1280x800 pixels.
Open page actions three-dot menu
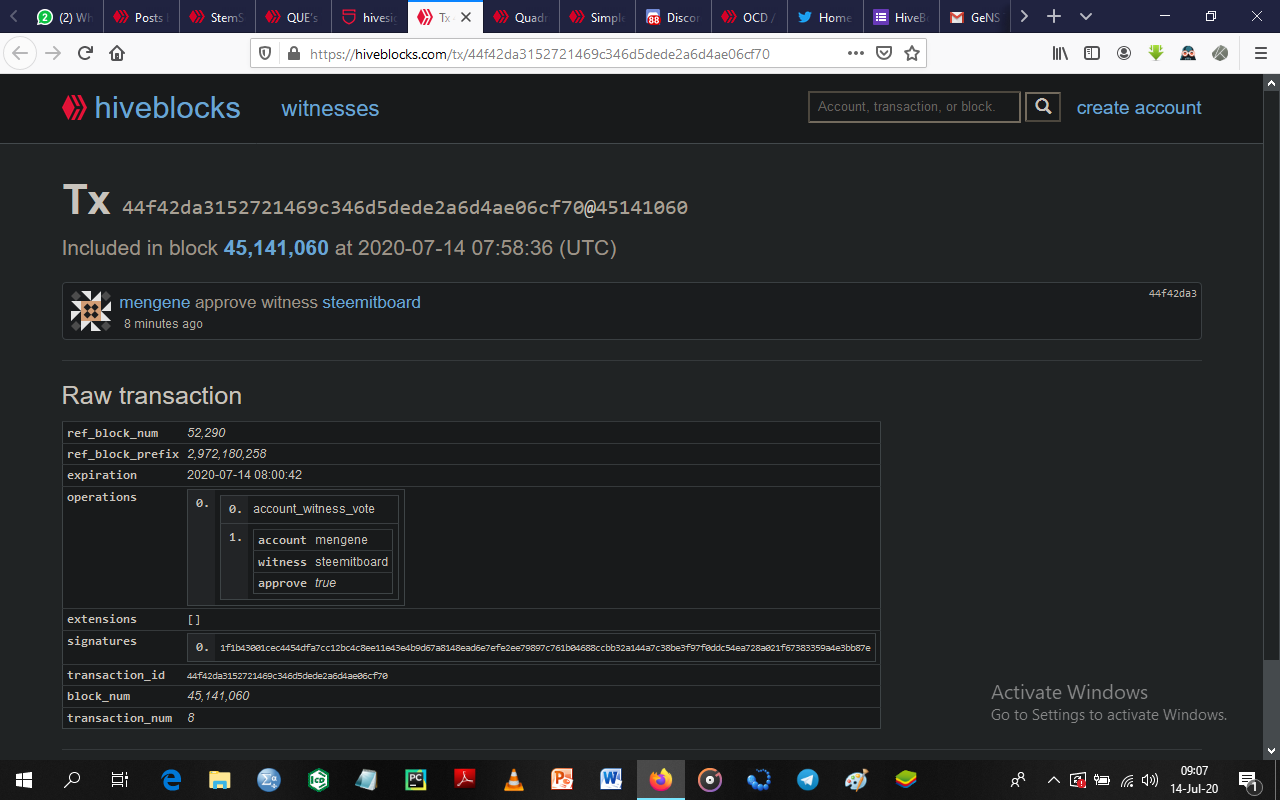(856, 53)
